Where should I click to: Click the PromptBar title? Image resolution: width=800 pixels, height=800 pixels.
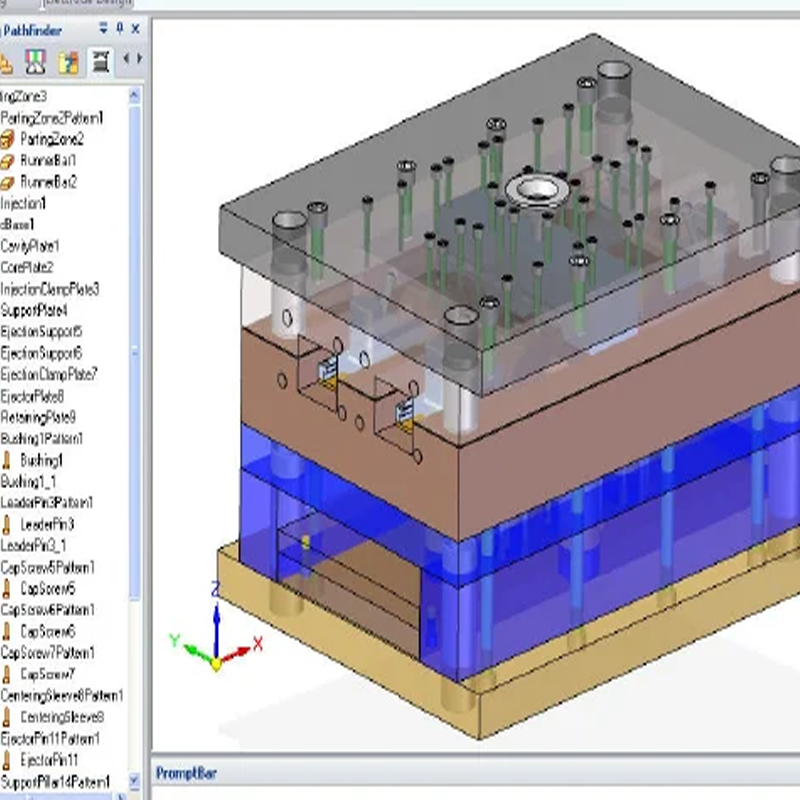pos(186,773)
